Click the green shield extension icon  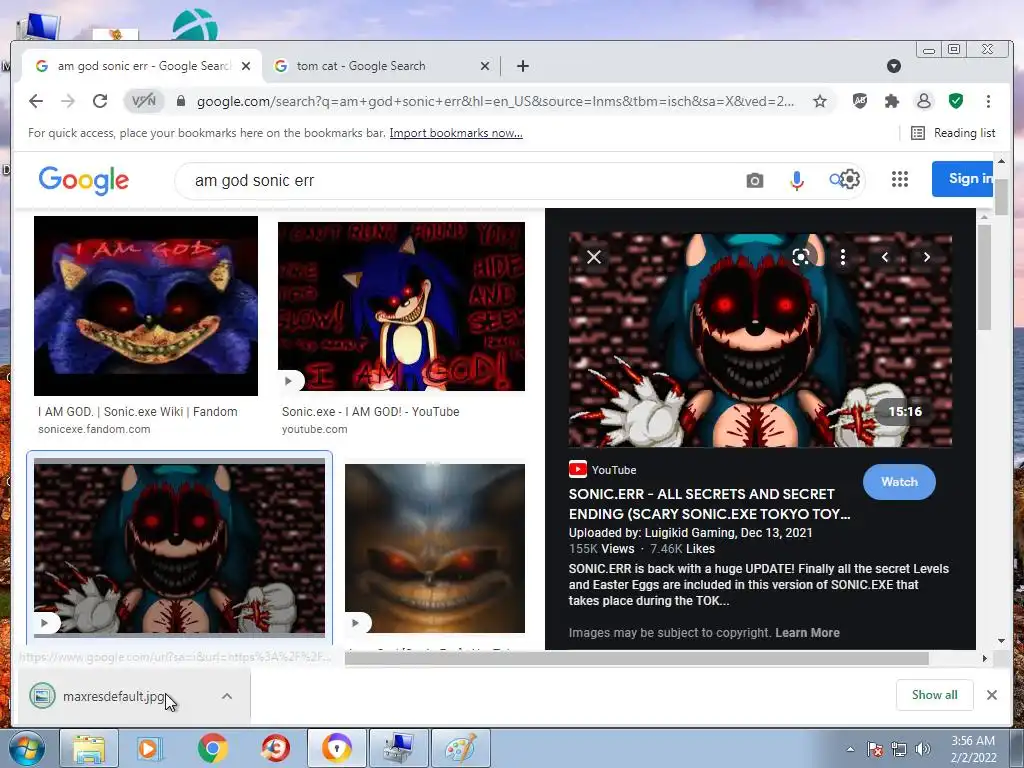click(955, 101)
